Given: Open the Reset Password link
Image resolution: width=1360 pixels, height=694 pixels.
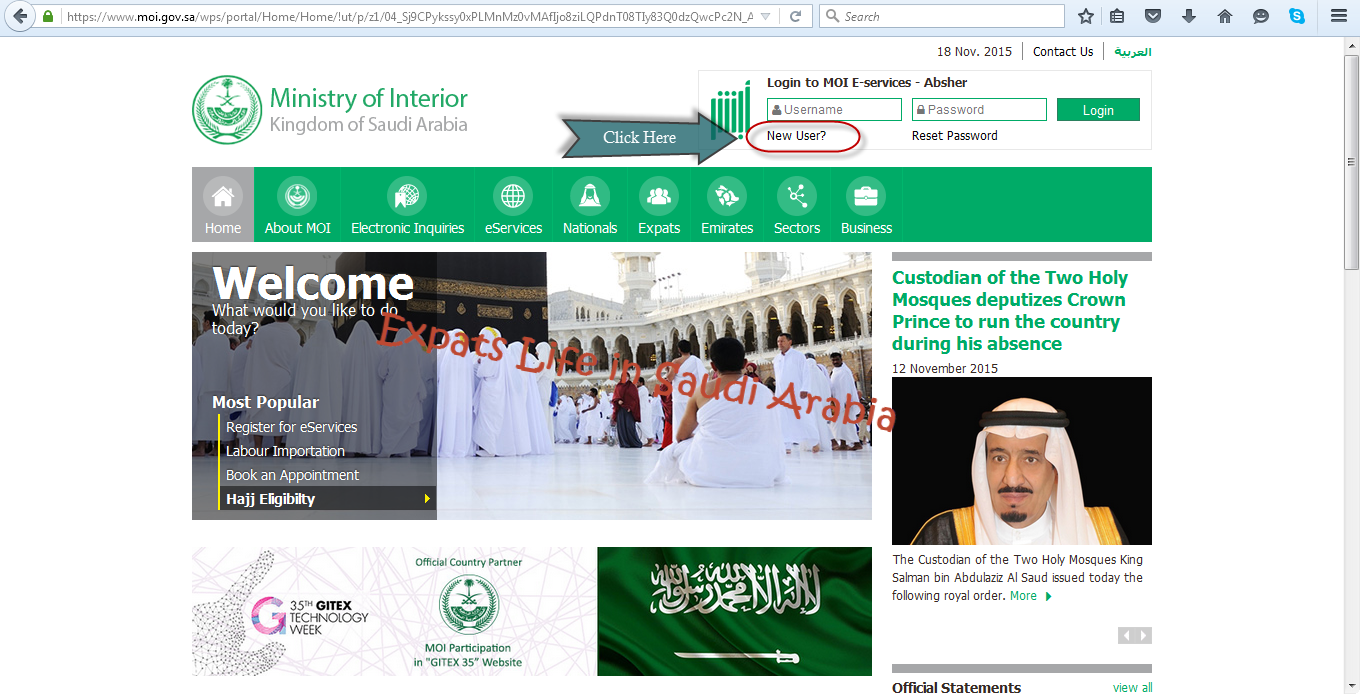Looking at the screenshot, I should [954, 135].
